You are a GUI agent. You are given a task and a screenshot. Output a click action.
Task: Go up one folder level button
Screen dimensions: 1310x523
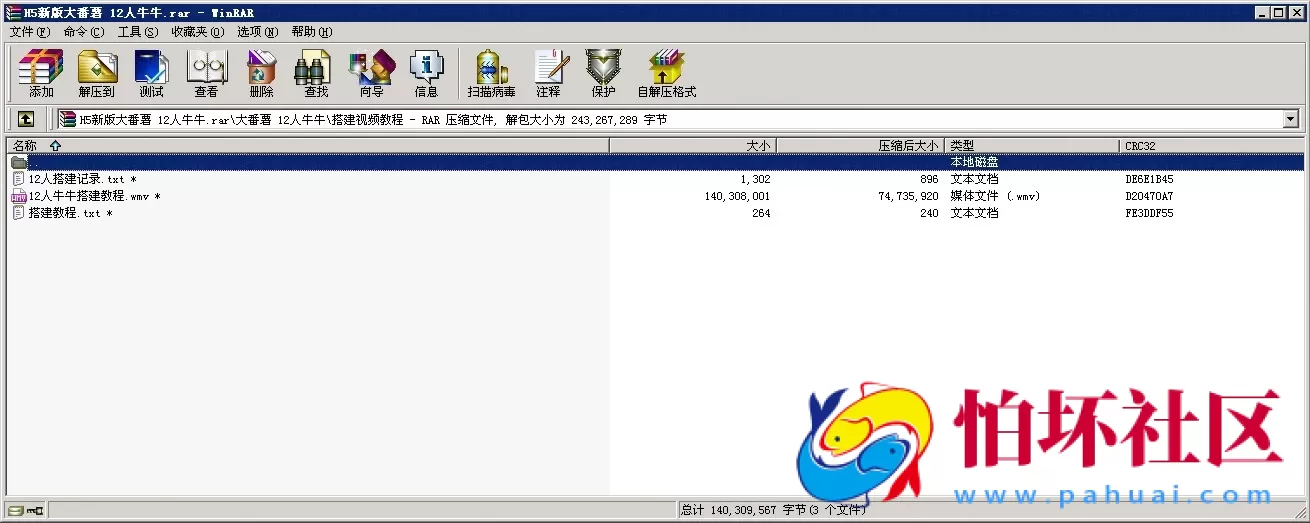tap(26, 119)
